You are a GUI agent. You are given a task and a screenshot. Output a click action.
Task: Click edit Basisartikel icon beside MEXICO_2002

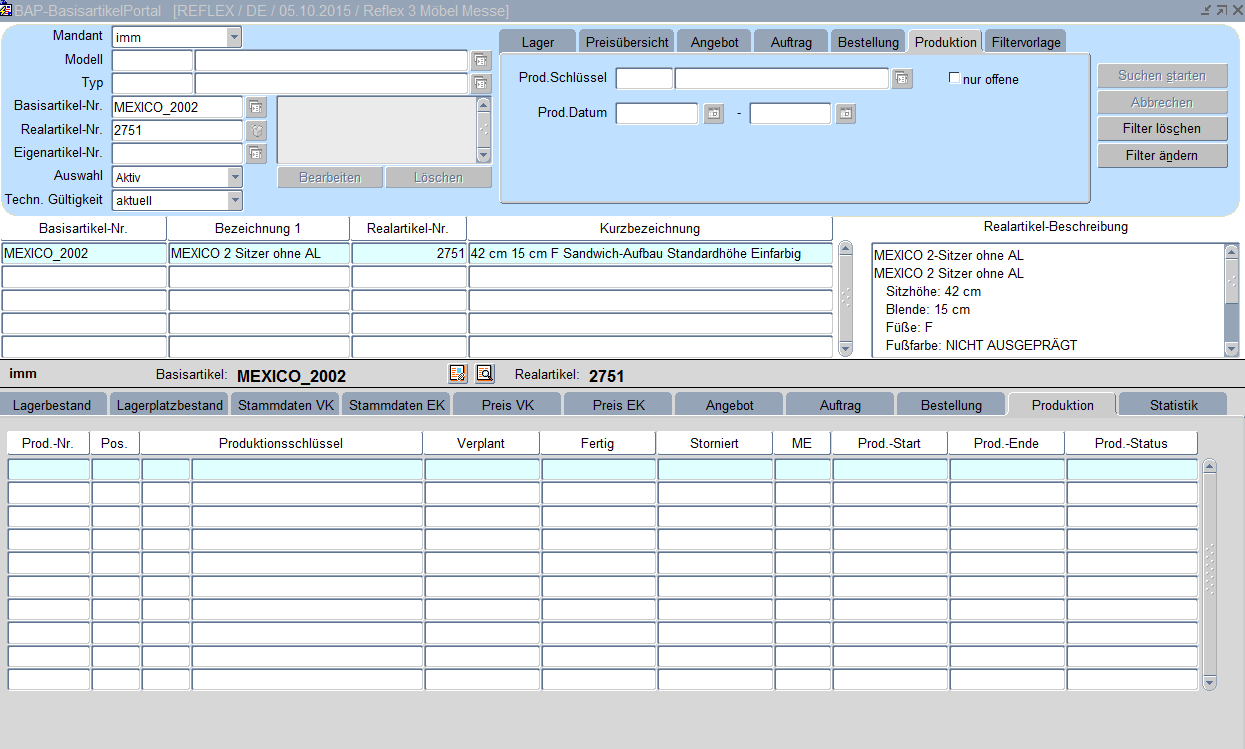pos(458,374)
